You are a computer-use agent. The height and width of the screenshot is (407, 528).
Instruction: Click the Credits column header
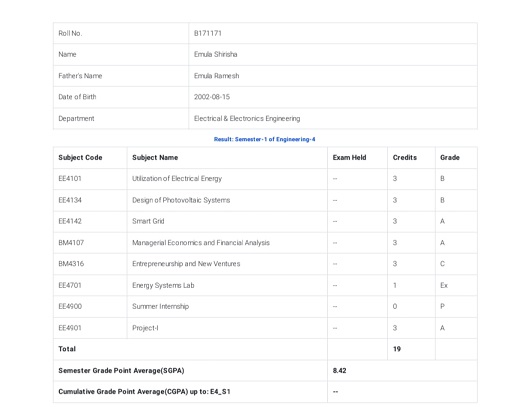[x=404, y=158]
